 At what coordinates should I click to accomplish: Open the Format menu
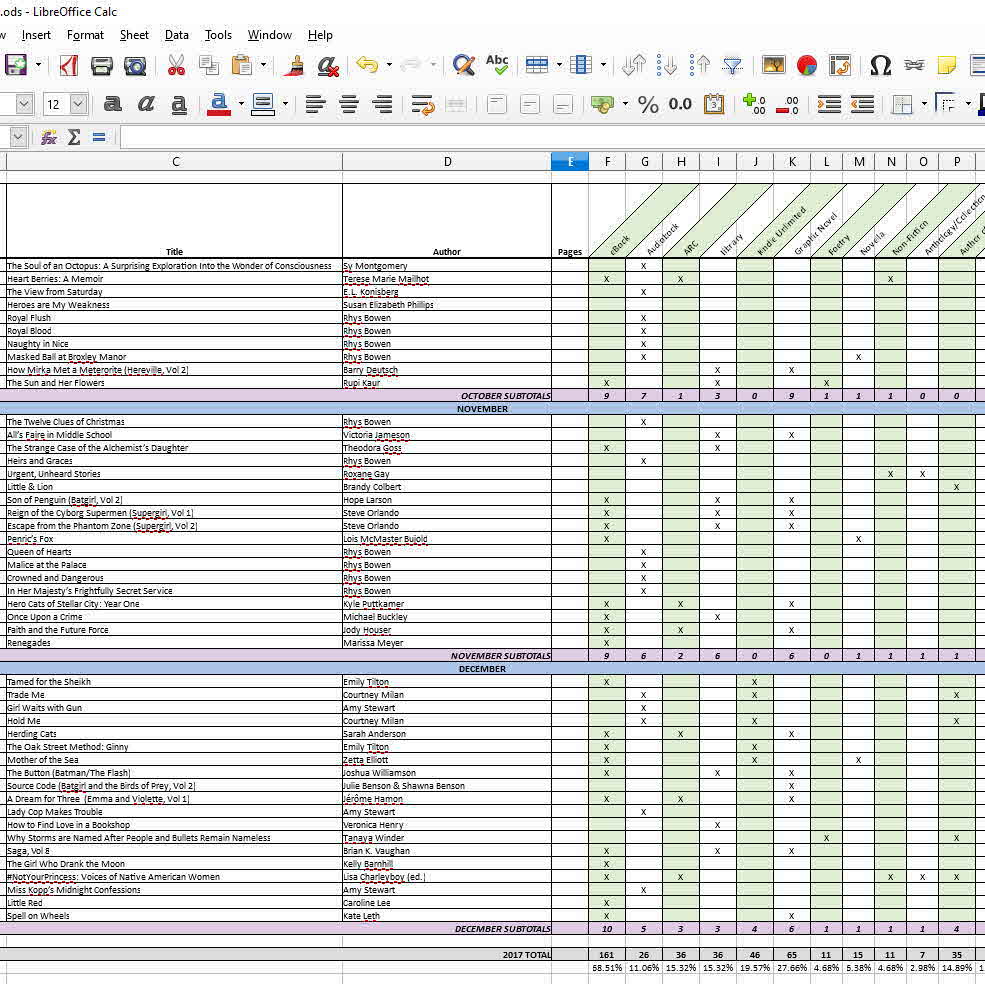pyautogui.click(x=85, y=35)
